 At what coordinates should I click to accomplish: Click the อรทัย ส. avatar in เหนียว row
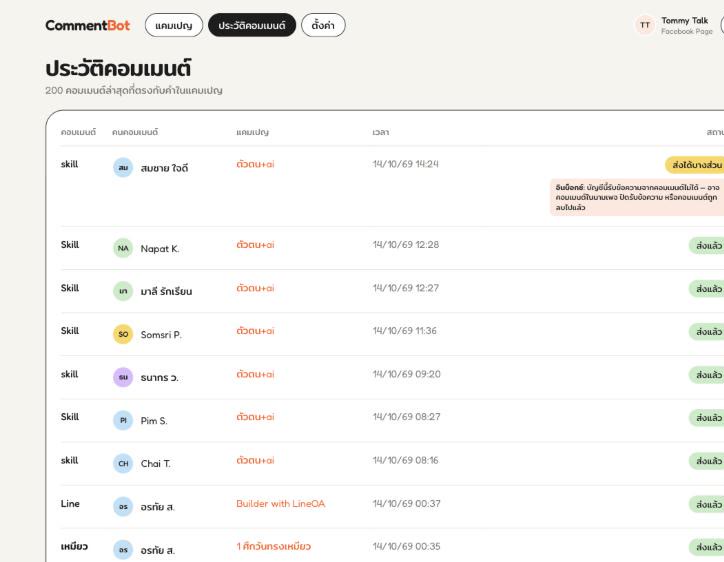pos(123,550)
